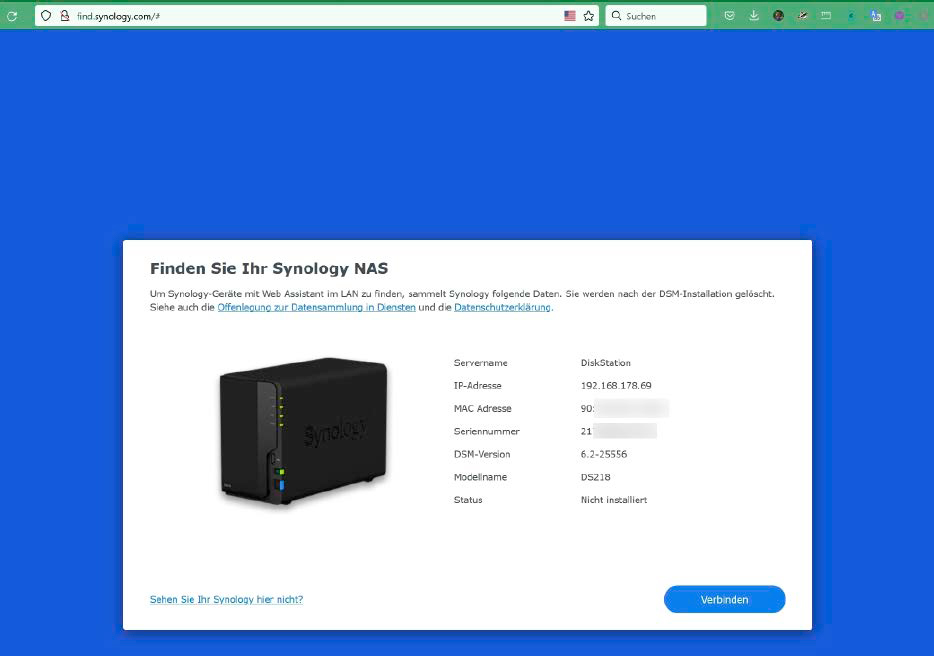Open the Datenschutzerklärung link
Image resolution: width=934 pixels, height=656 pixels.
point(502,307)
